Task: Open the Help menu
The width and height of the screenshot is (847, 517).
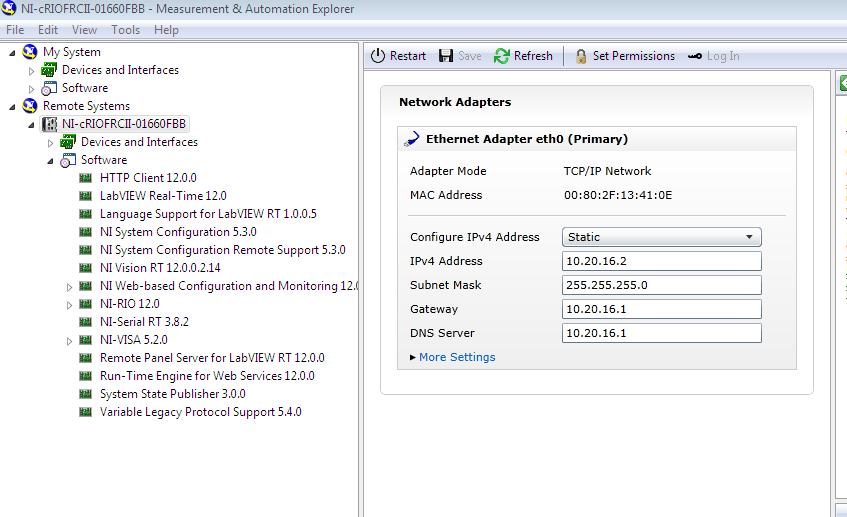Action: [166, 30]
